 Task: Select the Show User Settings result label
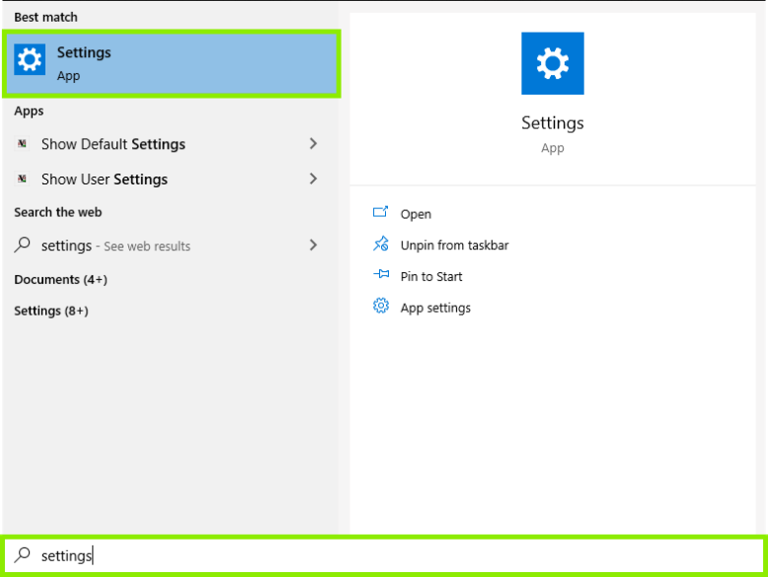click(x=104, y=179)
